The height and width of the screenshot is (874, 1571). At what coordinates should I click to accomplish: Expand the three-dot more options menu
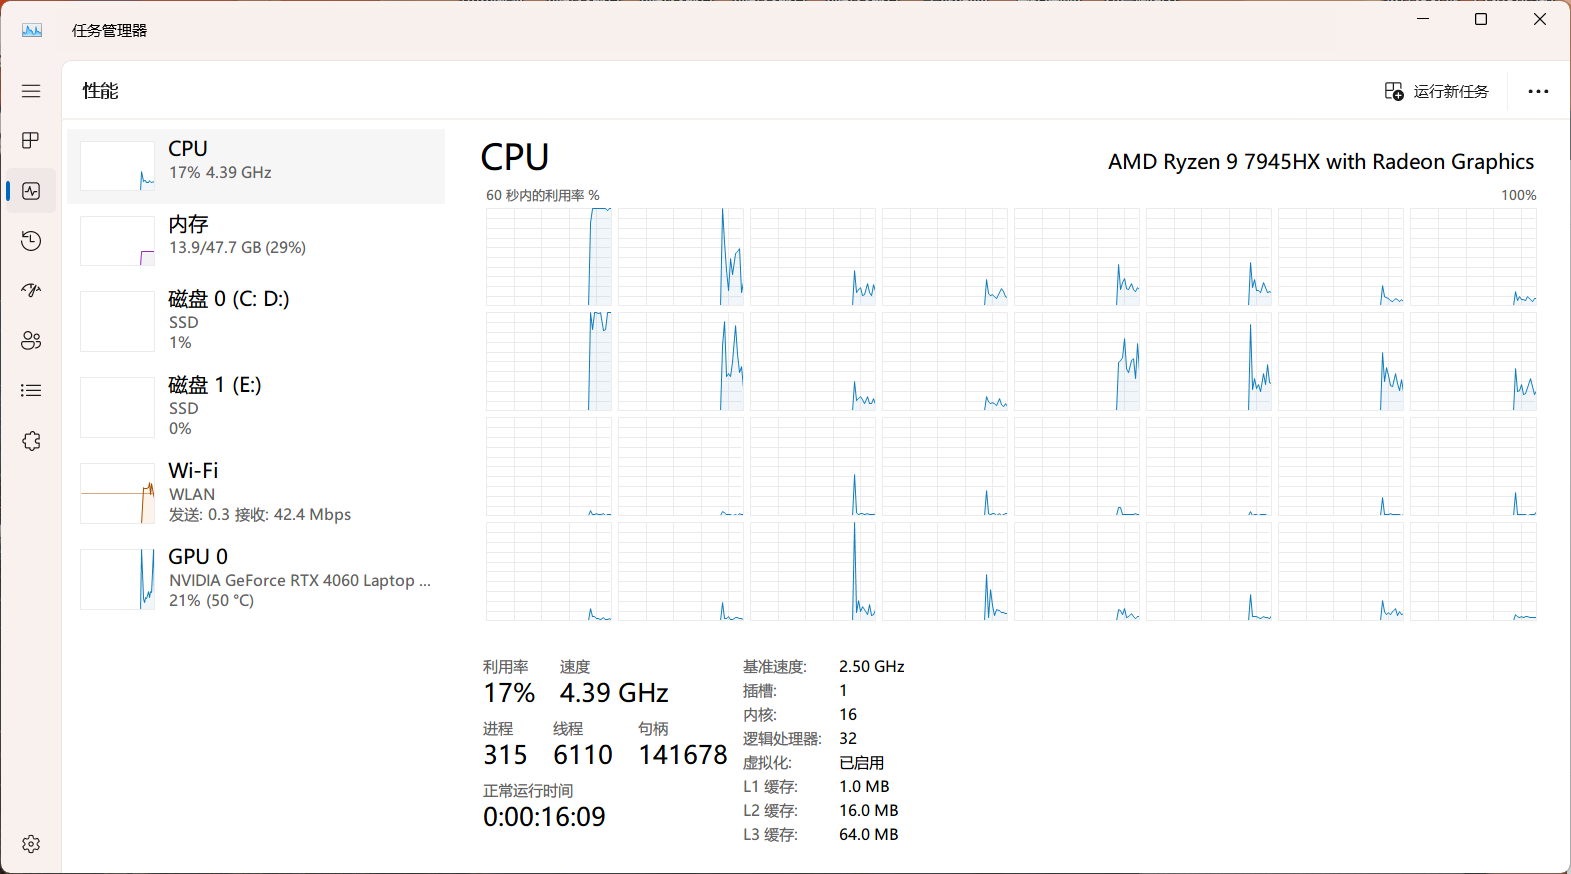coord(1538,91)
